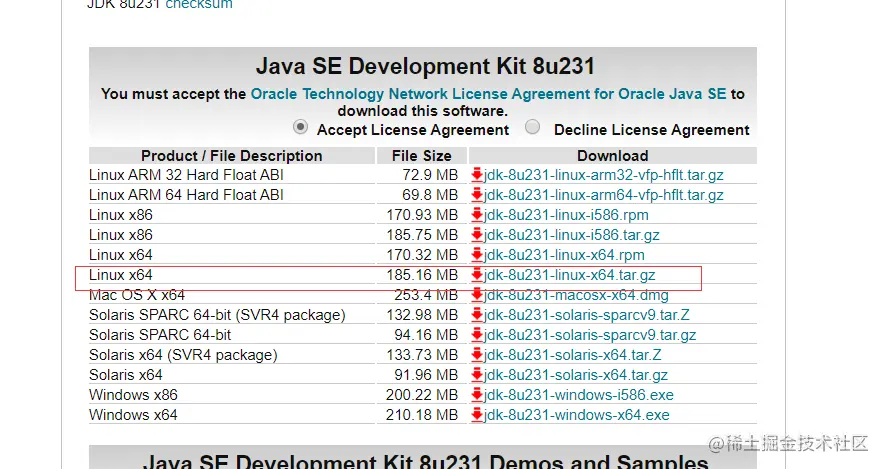Download jdk-8u231-linux-x64.tar.gz link
The image size is (884, 469).
click(569, 275)
